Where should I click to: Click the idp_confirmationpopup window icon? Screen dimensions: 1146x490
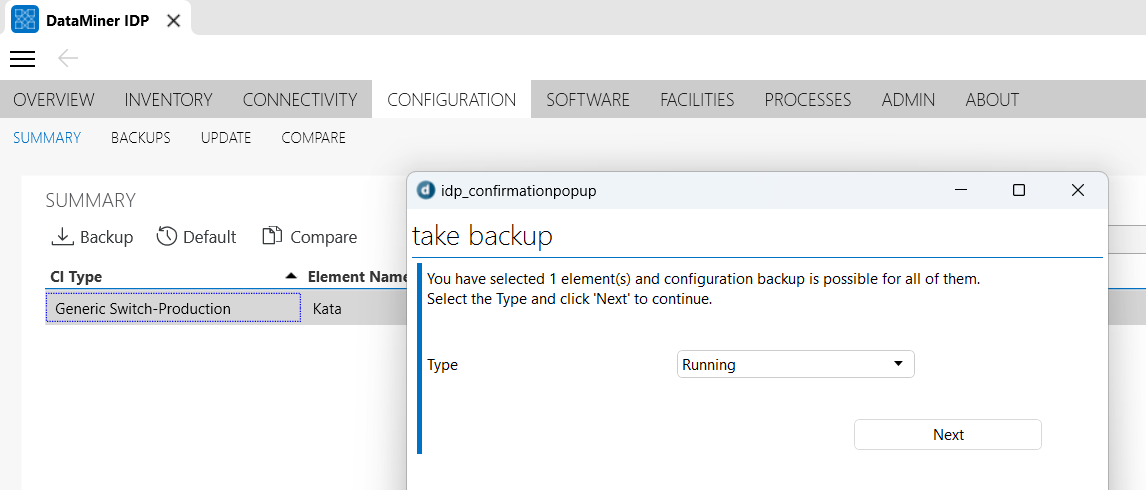426,191
